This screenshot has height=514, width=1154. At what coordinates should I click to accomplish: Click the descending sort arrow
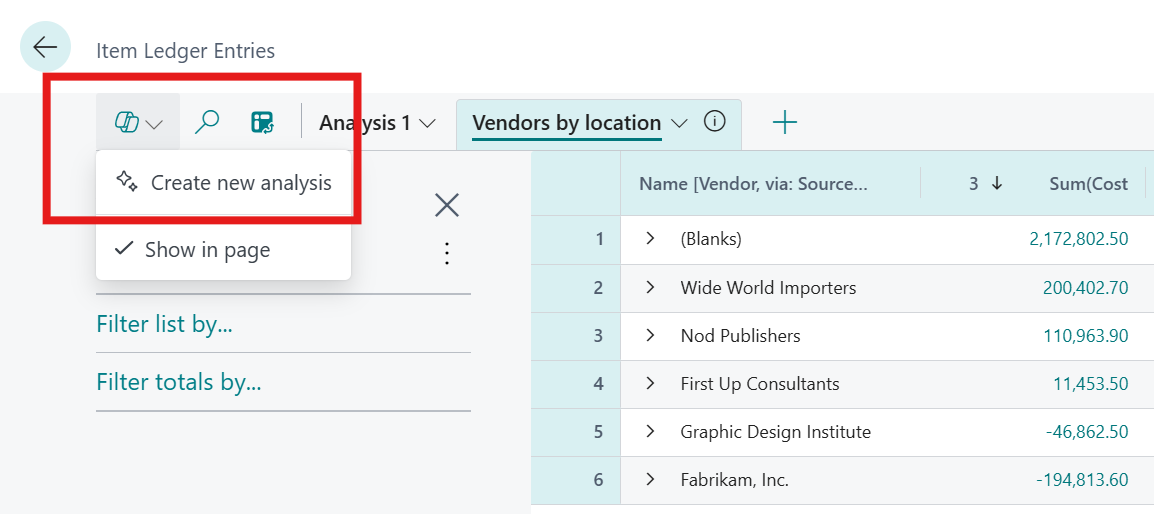coord(997,184)
